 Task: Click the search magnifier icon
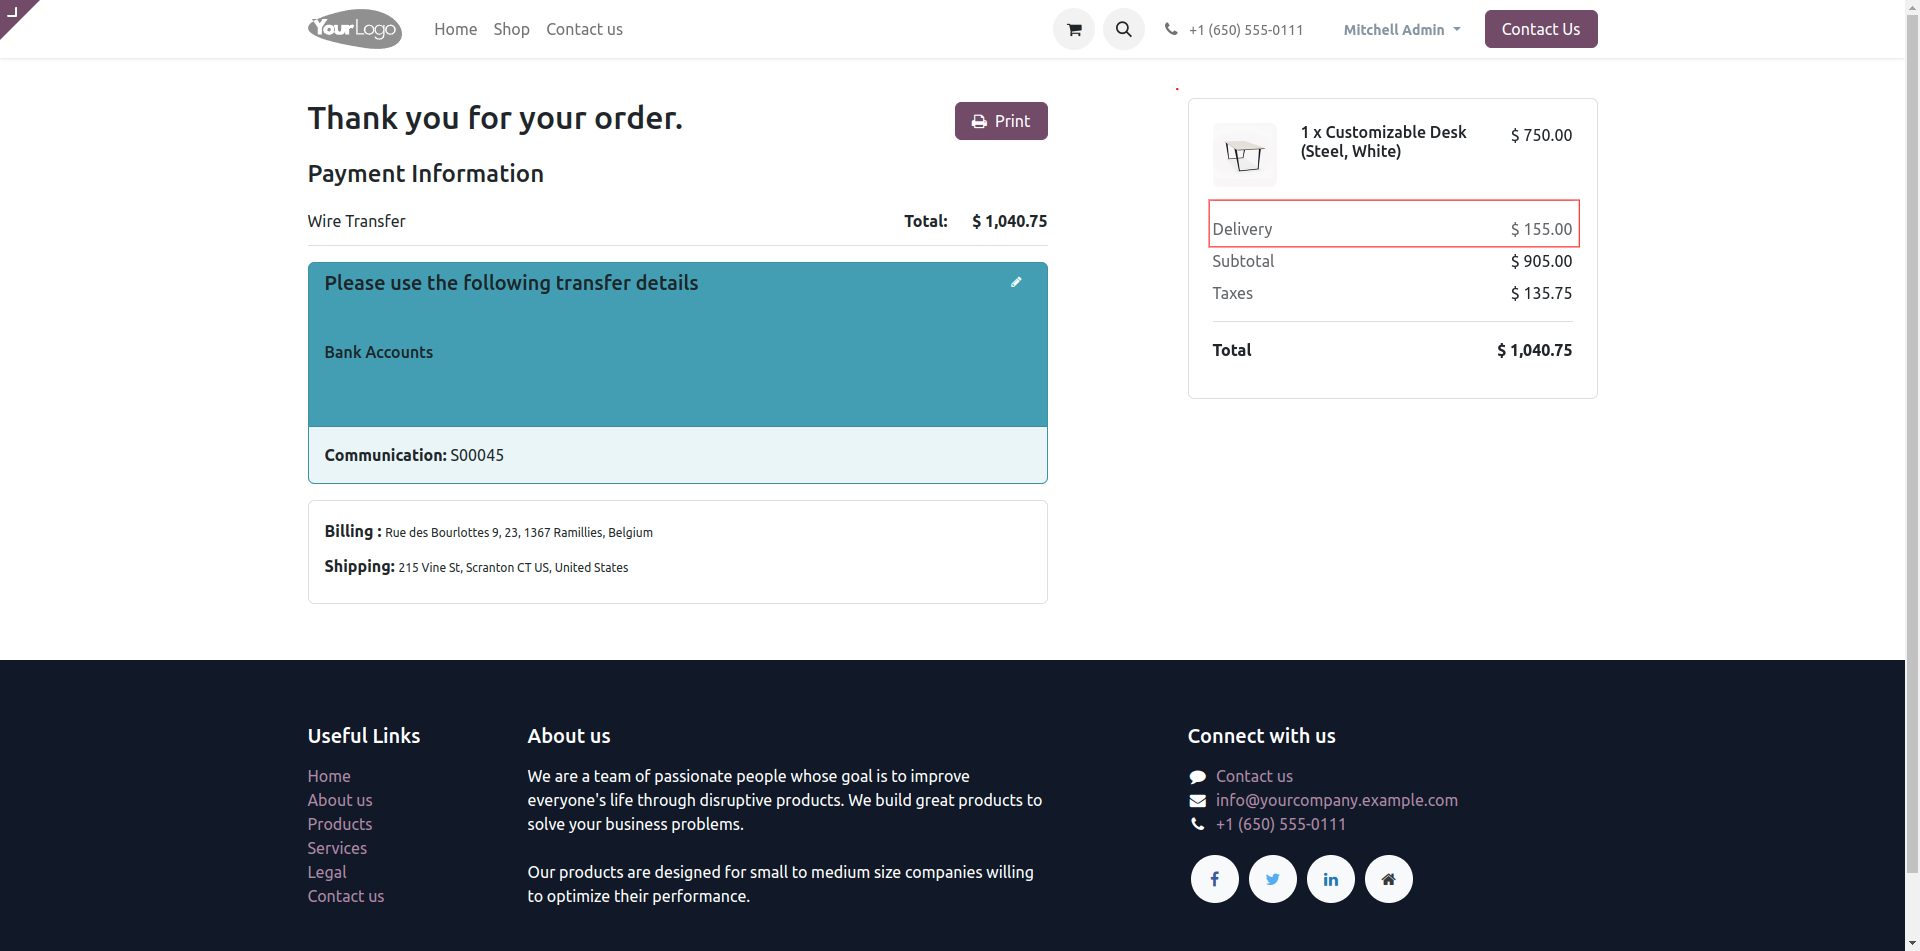pos(1124,30)
